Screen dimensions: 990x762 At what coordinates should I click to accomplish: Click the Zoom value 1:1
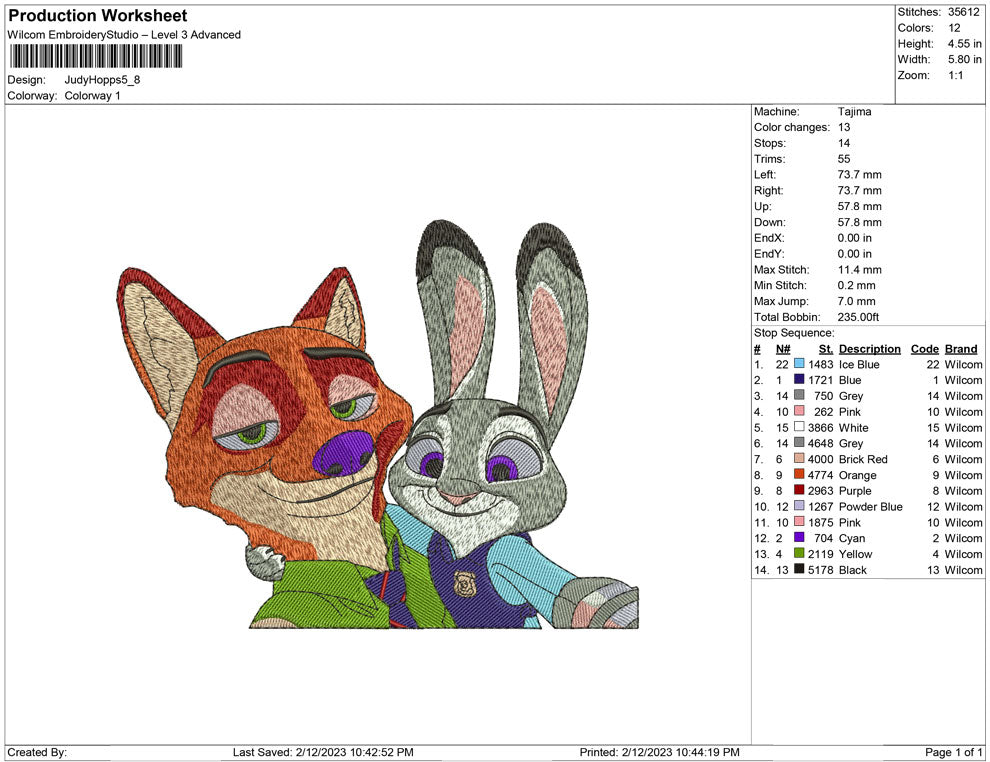[x=955, y=75]
